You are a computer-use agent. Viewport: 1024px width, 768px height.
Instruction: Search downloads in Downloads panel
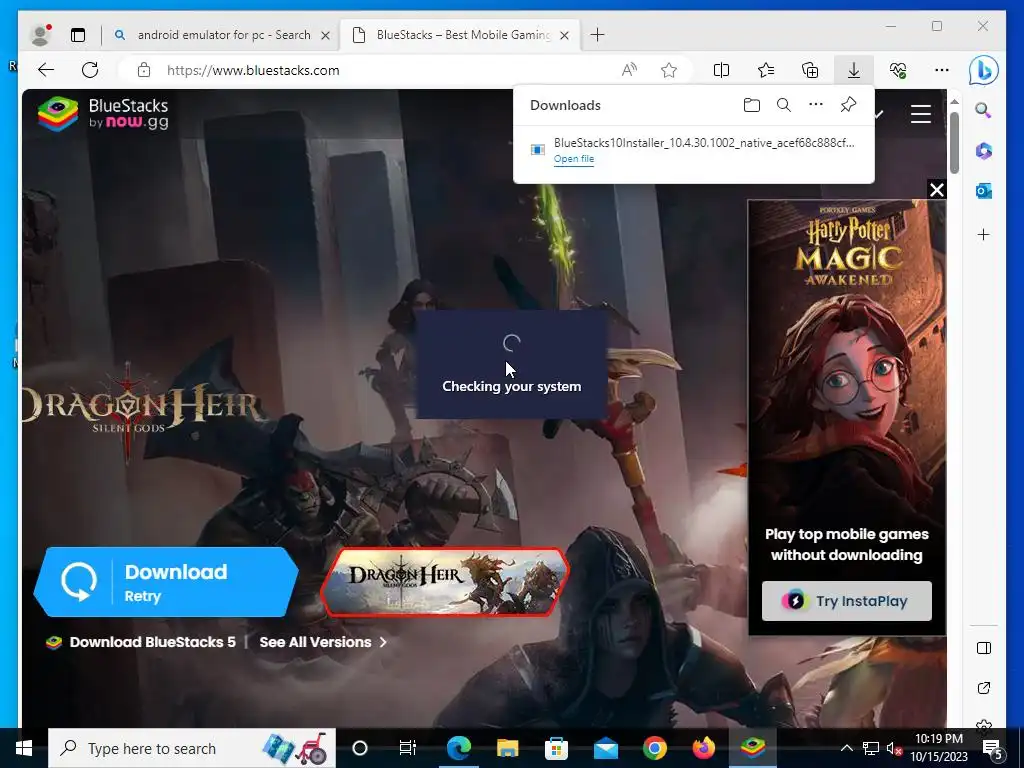(x=784, y=105)
